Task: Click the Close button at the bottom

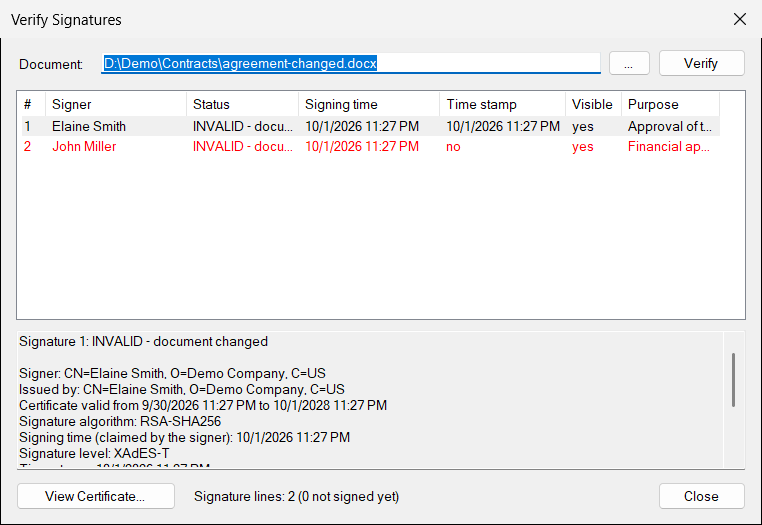Action: (701, 496)
